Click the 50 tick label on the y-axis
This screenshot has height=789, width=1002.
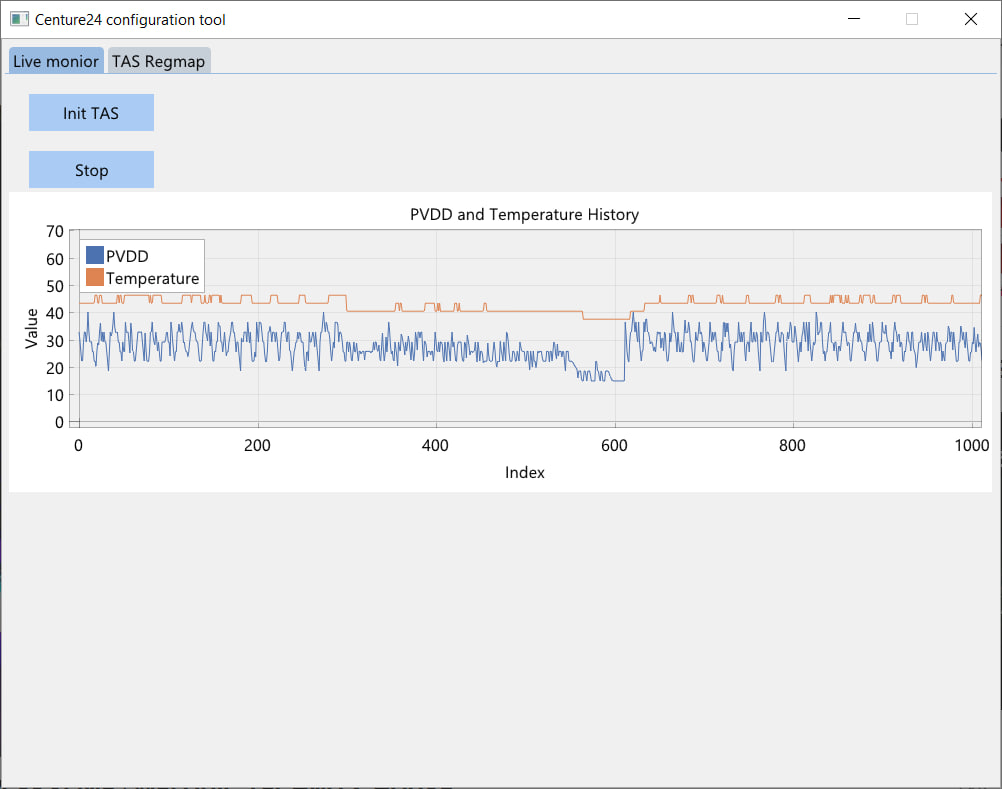pos(55,286)
